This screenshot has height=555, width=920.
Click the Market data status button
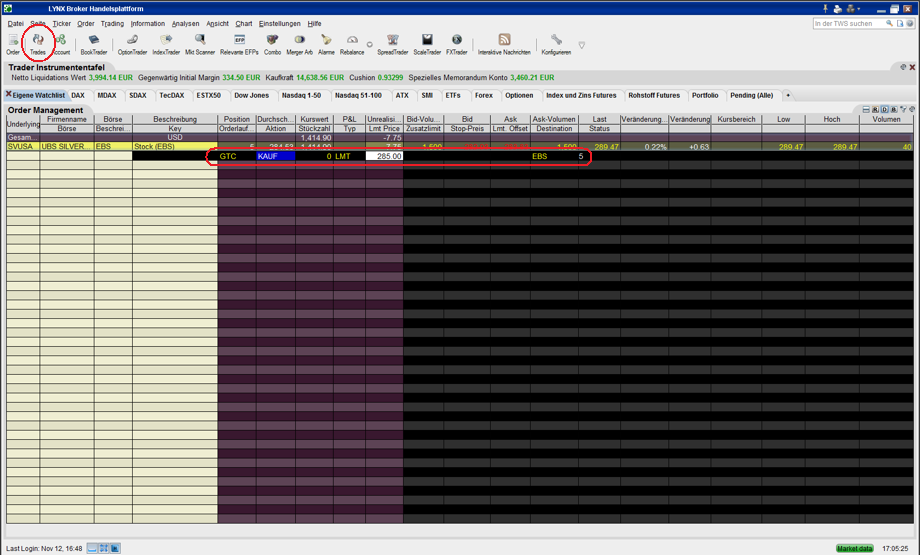(854, 549)
